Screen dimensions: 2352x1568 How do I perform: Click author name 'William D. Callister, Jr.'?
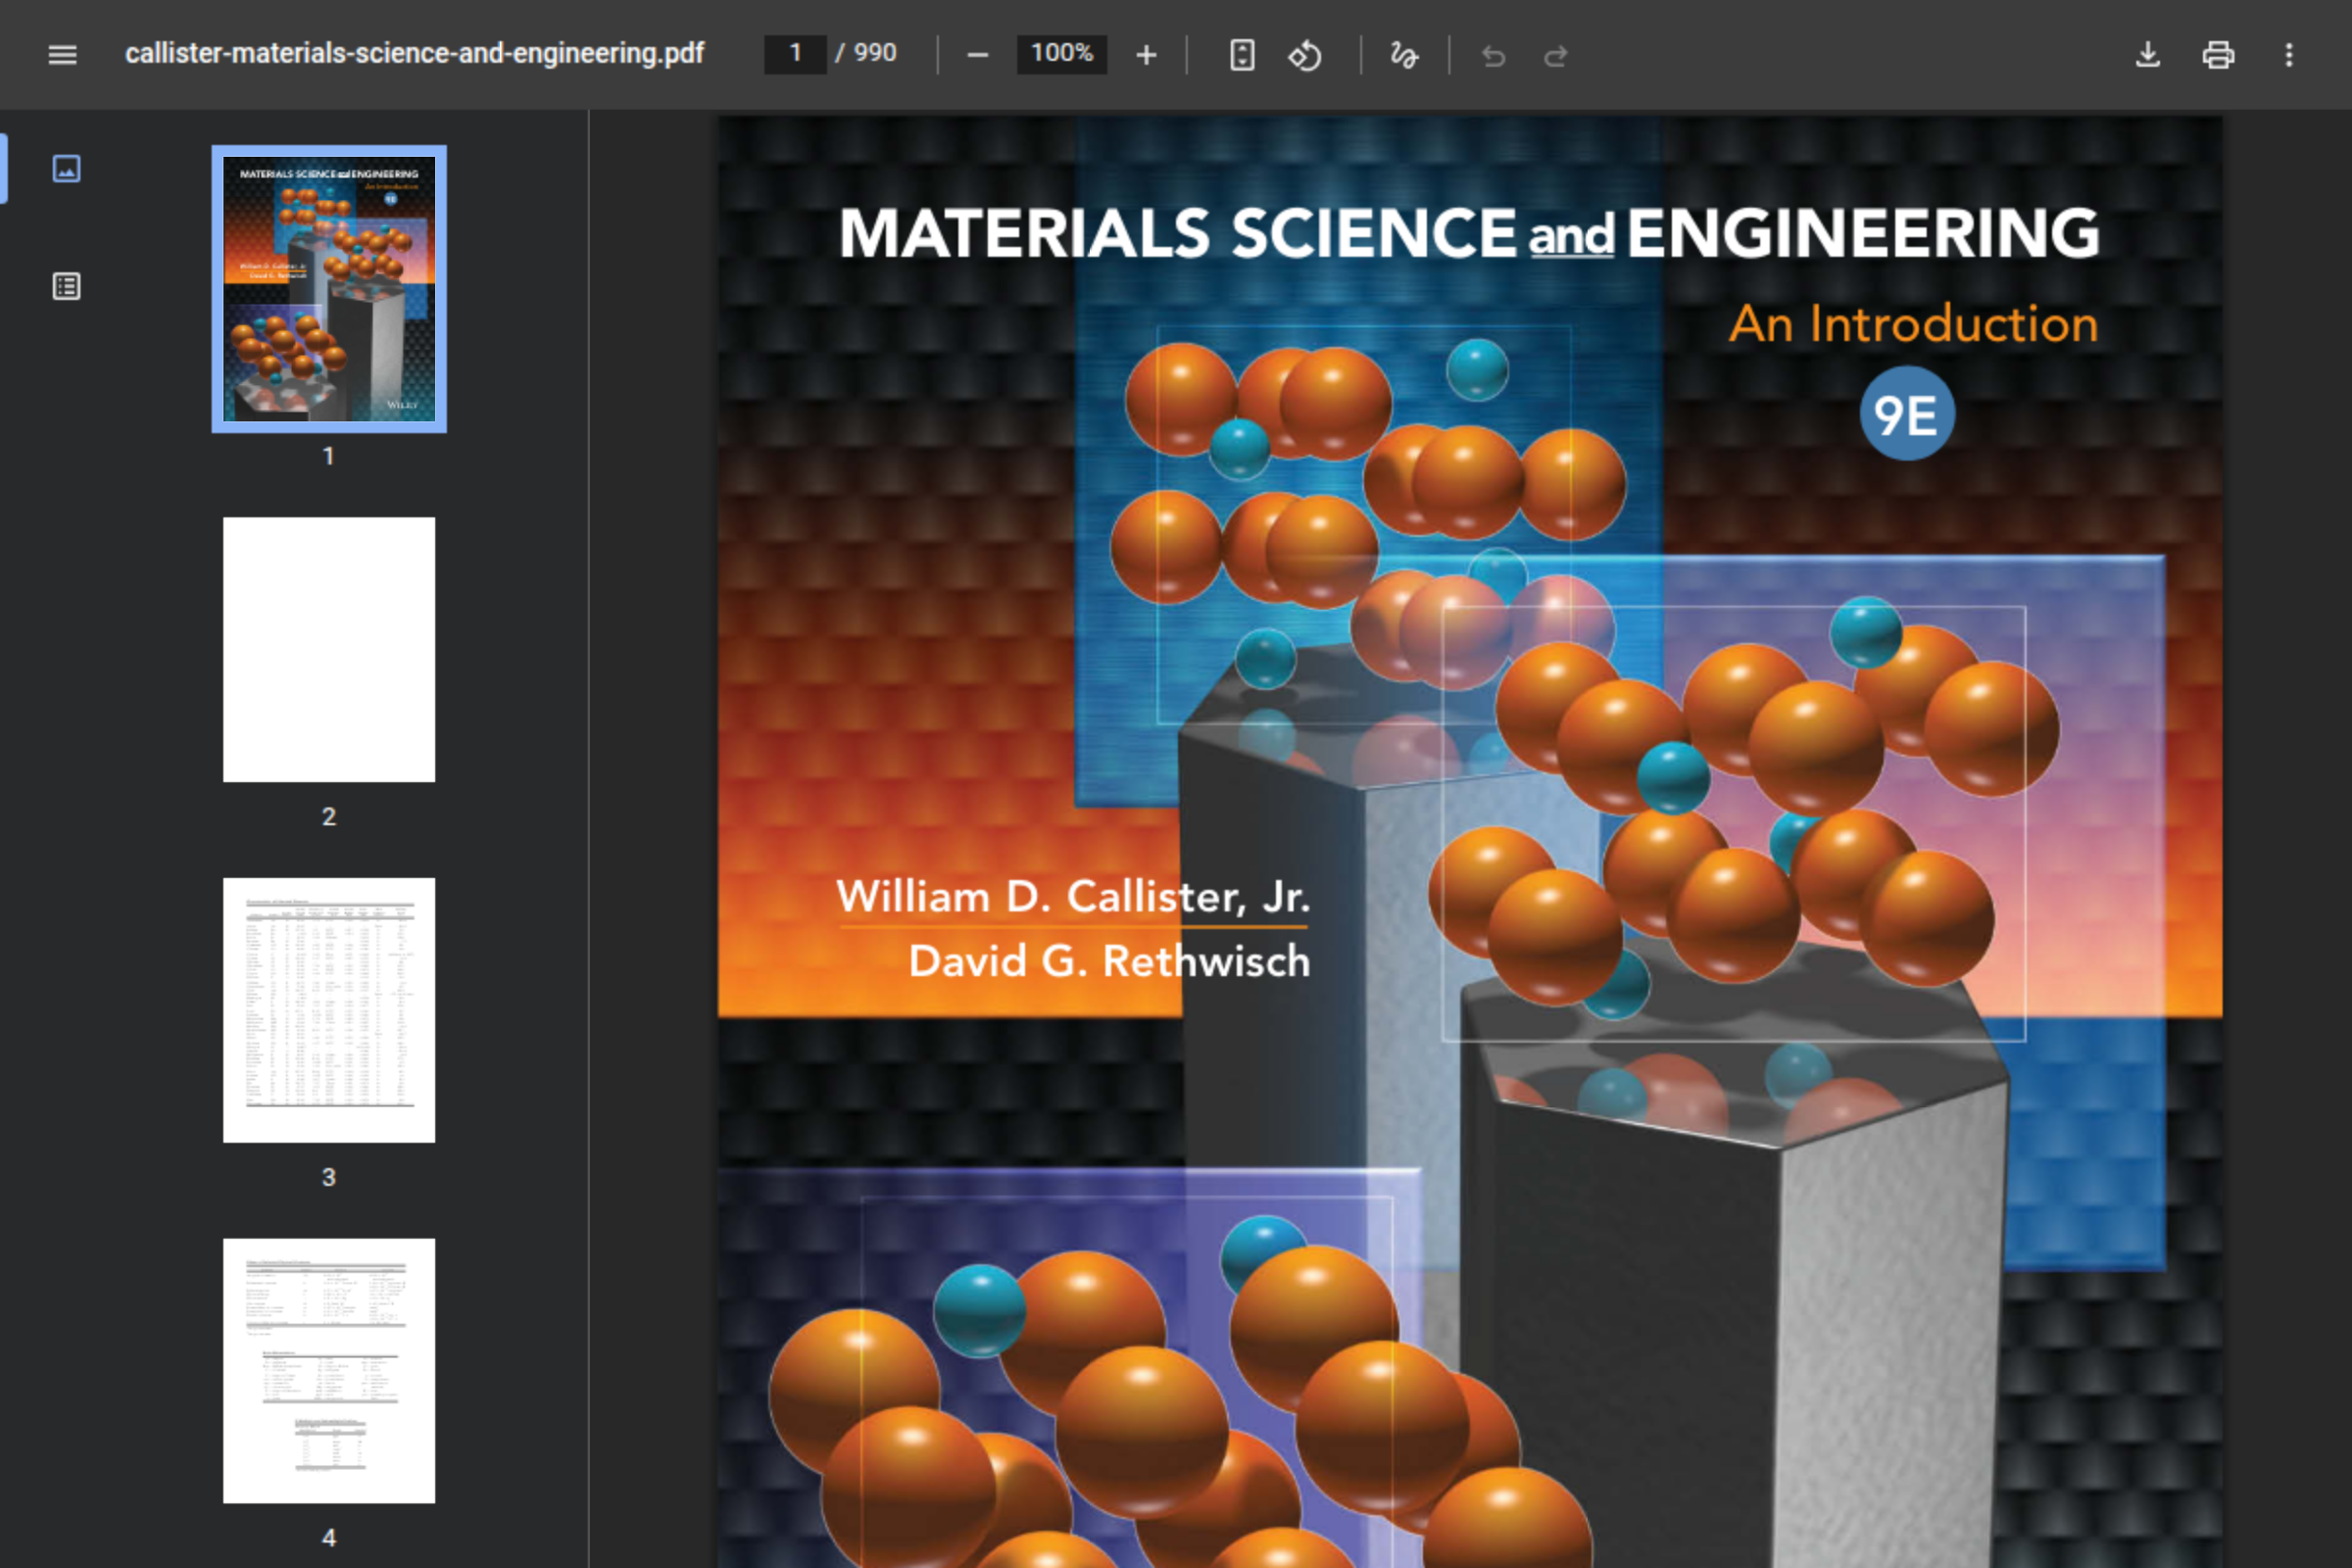1073,896
